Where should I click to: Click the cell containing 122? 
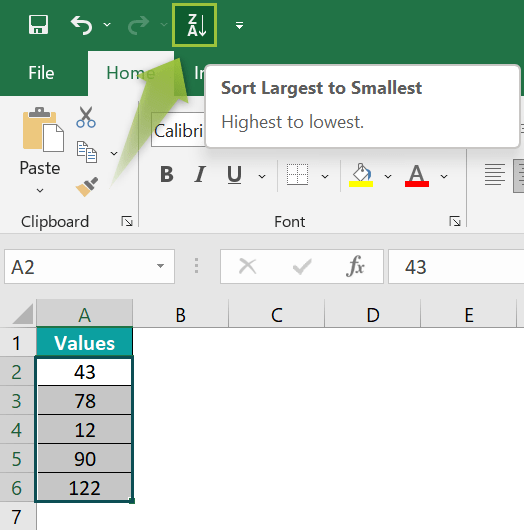pyautogui.click(x=85, y=488)
